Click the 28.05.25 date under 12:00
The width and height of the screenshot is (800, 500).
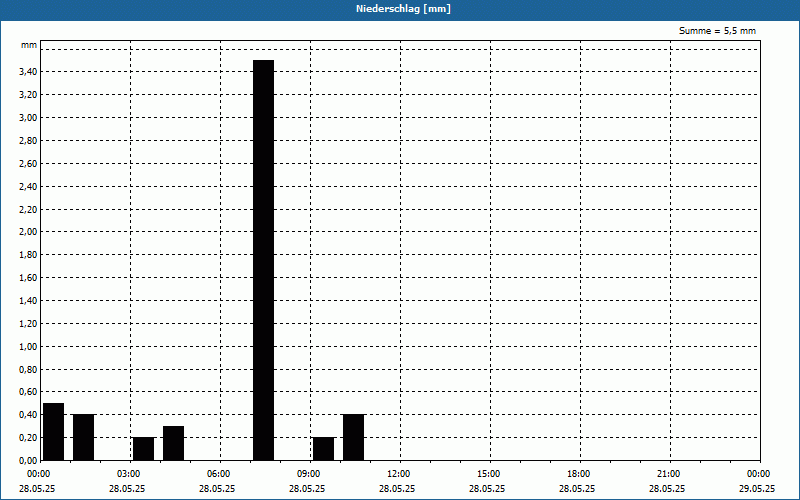[x=397, y=489]
